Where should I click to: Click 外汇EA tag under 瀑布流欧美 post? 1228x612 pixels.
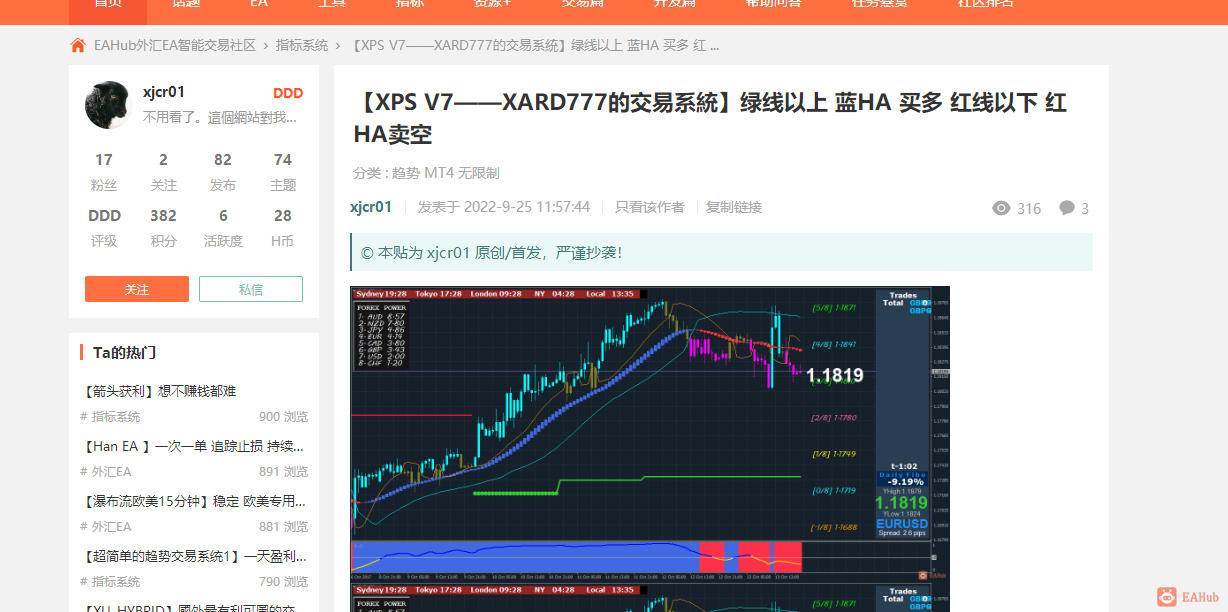pyautogui.click(x=106, y=527)
